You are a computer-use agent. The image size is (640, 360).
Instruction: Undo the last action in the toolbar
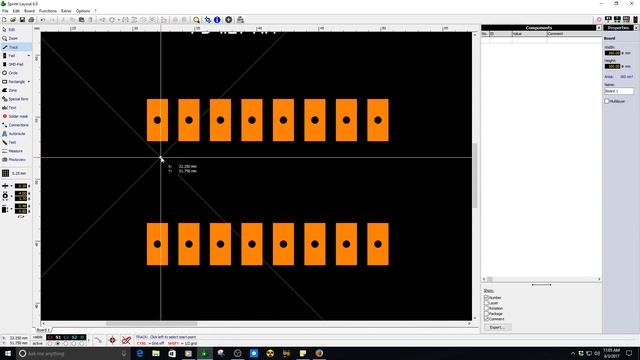point(42,20)
